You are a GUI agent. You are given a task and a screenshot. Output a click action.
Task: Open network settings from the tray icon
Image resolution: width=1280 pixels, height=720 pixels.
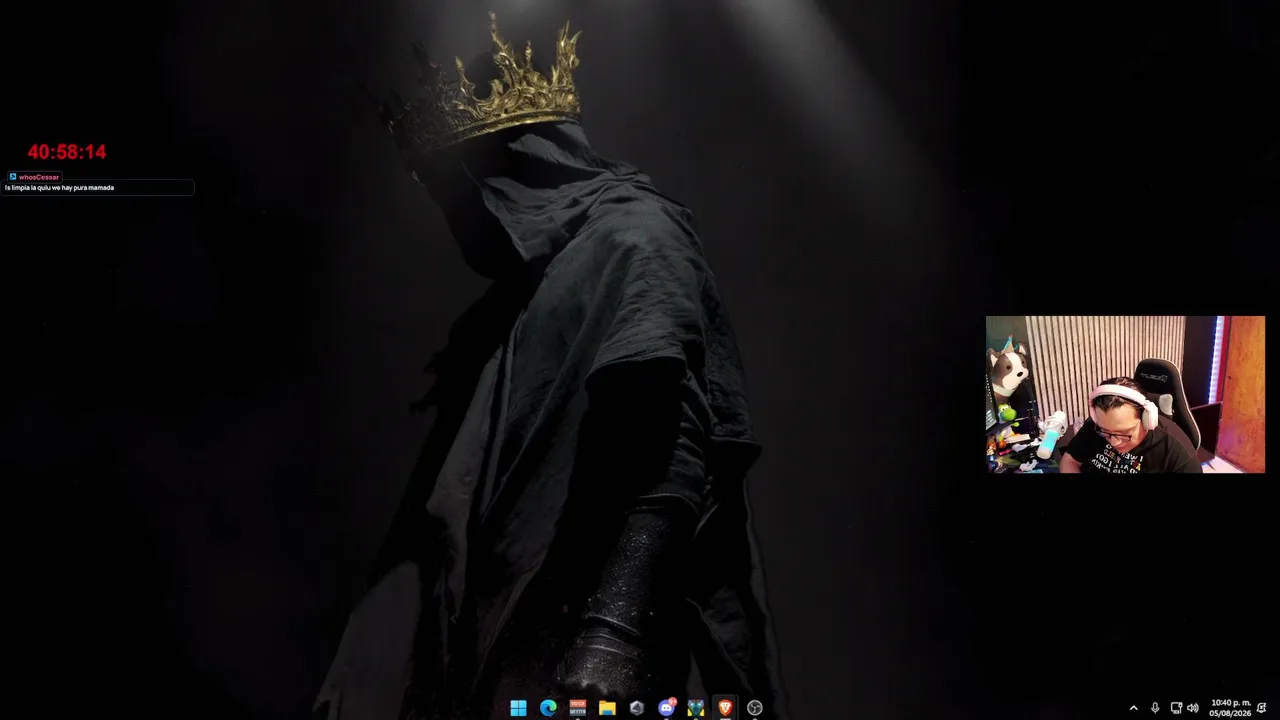pyautogui.click(x=1176, y=708)
